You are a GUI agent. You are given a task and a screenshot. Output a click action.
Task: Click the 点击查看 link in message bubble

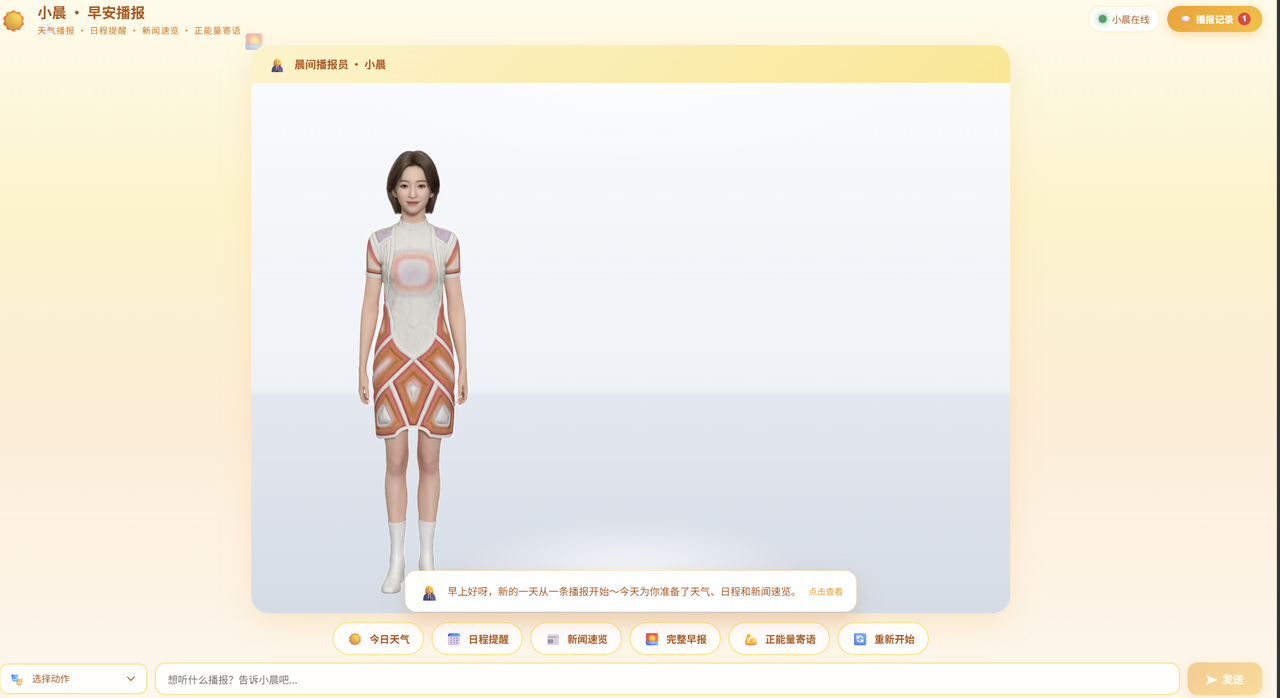825,592
